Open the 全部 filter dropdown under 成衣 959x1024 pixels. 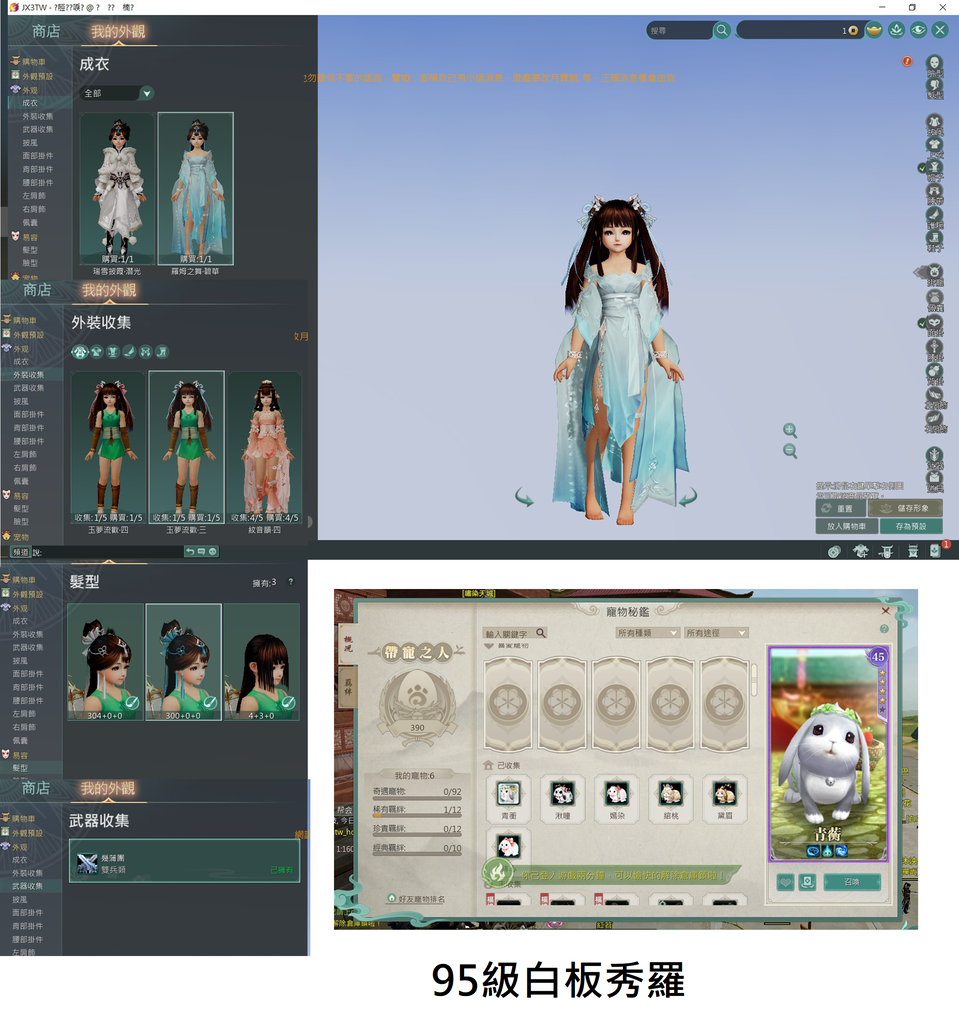pos(116,93)
